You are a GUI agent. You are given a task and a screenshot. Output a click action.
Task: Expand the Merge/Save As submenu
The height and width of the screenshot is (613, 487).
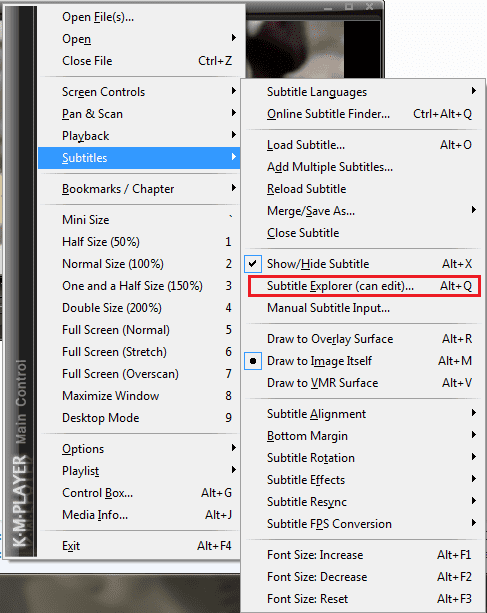[x=362, y=211]
